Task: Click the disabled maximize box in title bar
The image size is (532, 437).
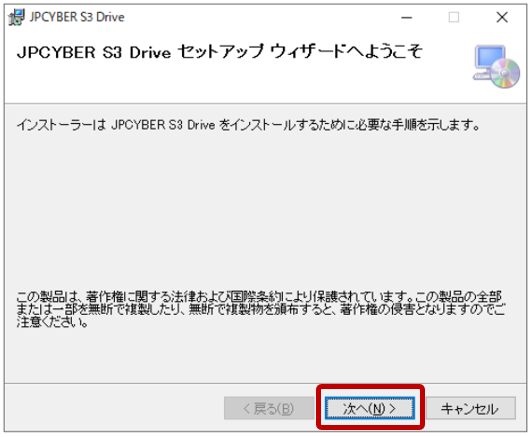Action: tap(454, 17)
